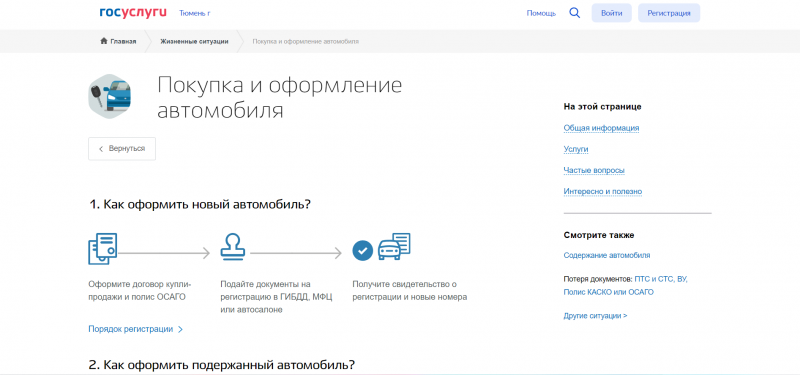Click heading 1. Как оформить новый автомобиль?
The image size is (800, 375).
tap(201, 205)
